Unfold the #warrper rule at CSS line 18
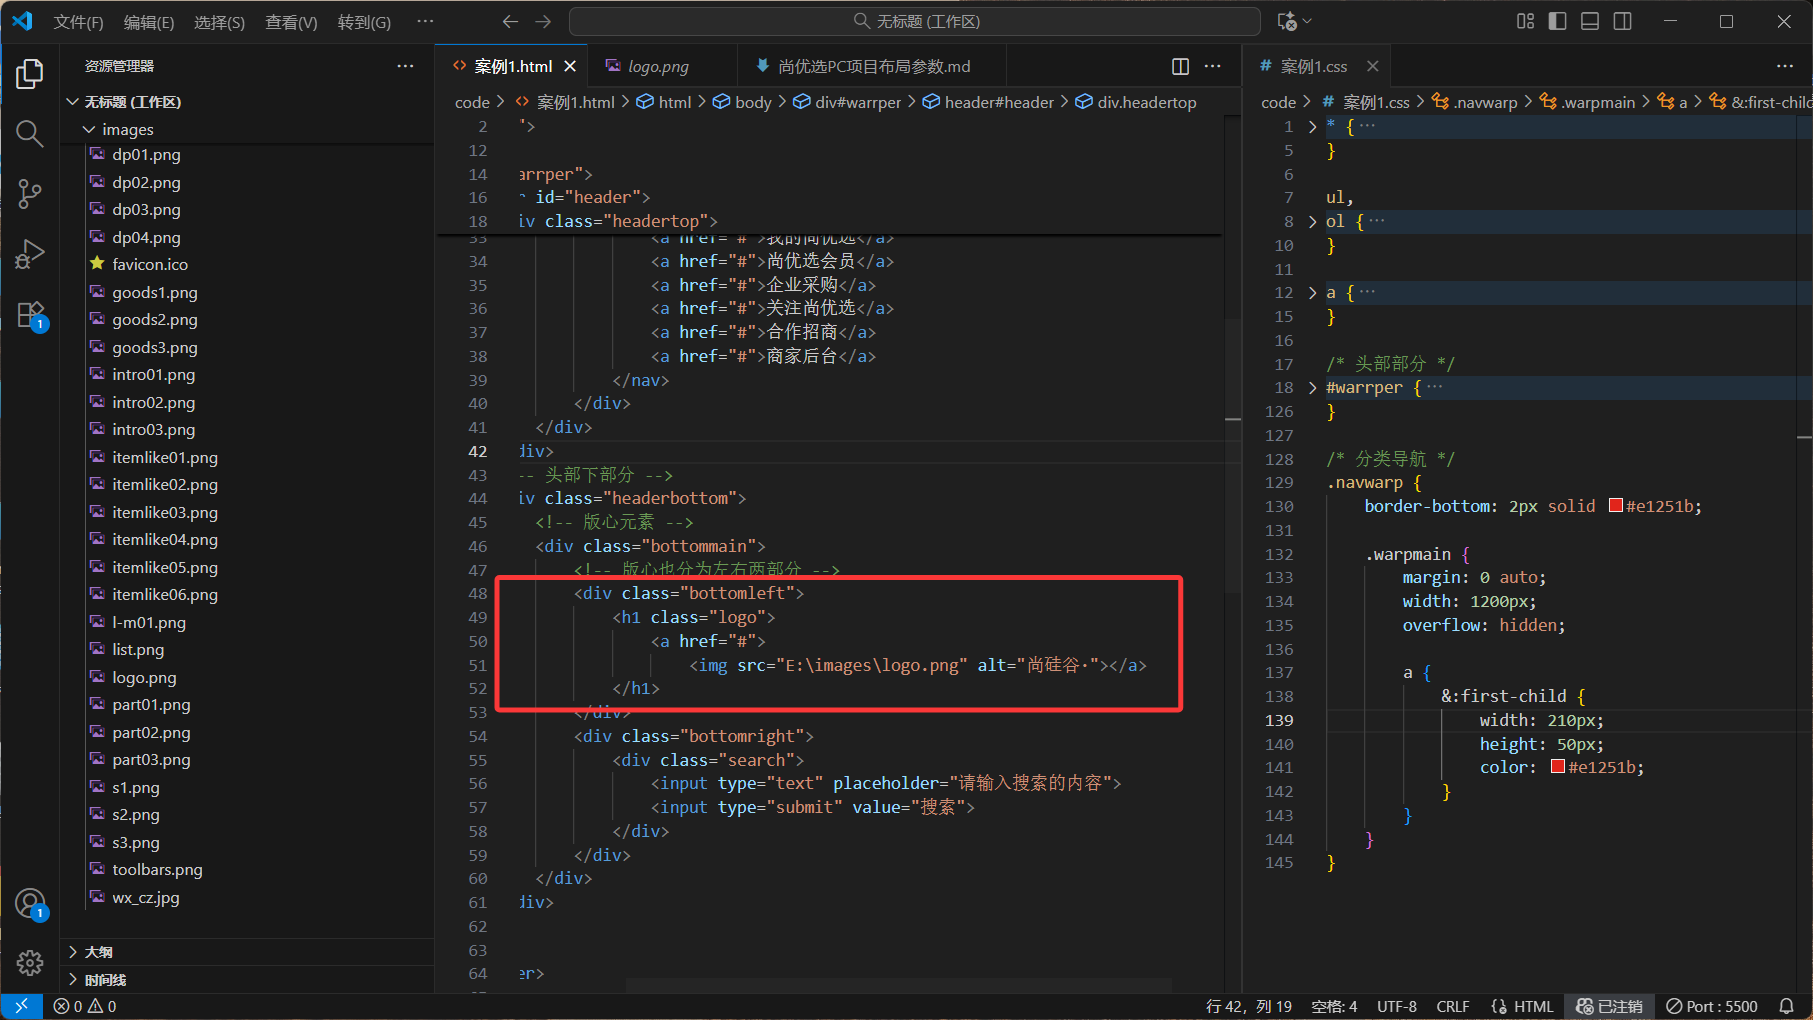The width and height of the screenshot is (1813, 1020). (x=1312, y=388)
